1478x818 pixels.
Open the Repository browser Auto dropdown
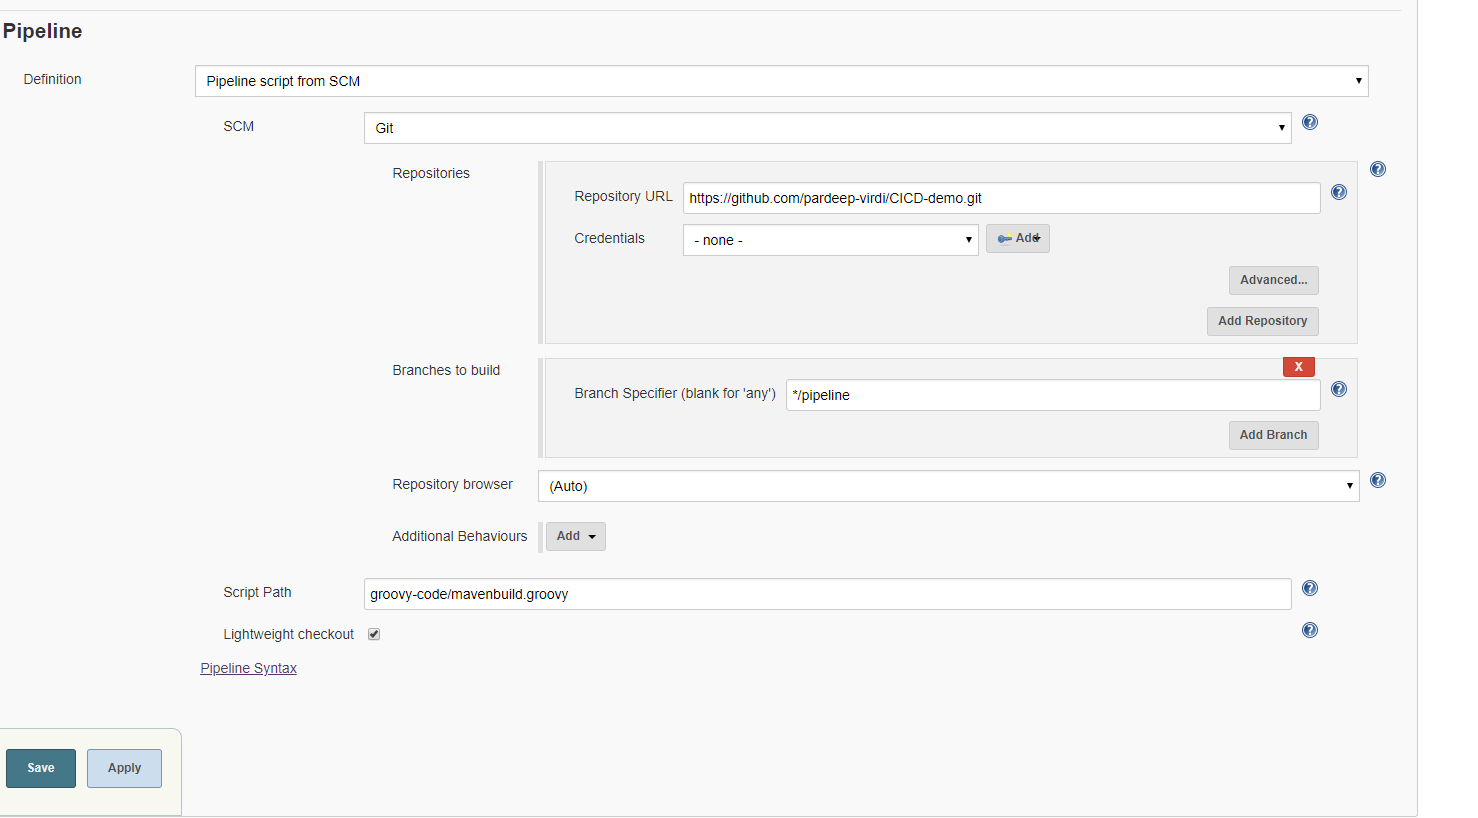(948, 485)
